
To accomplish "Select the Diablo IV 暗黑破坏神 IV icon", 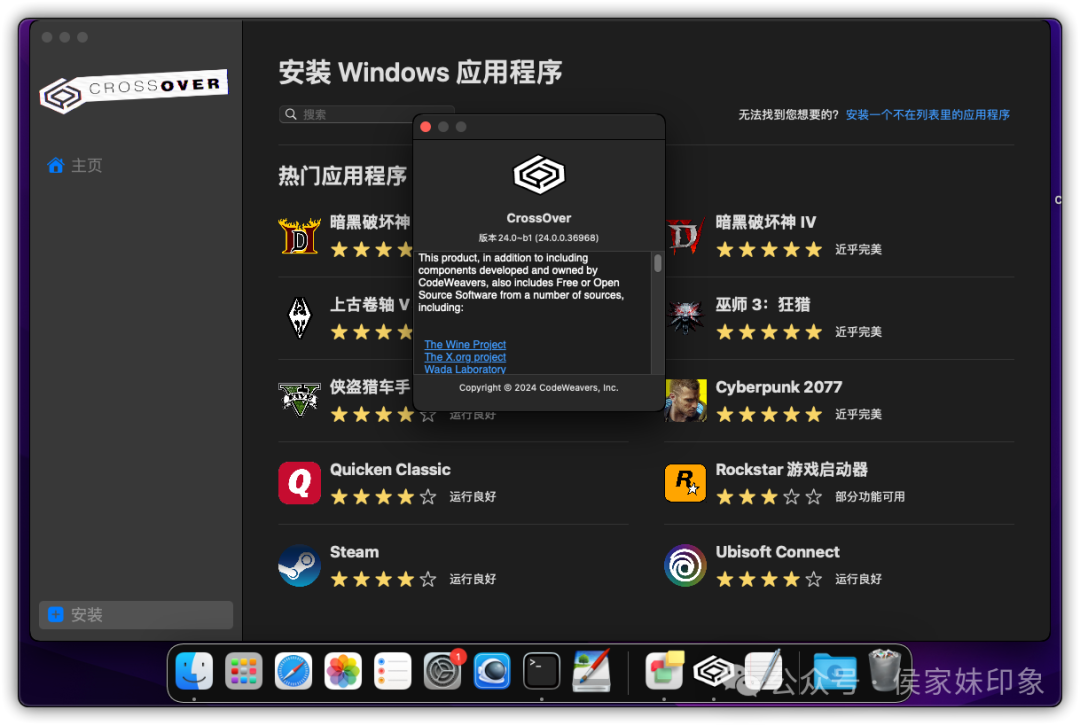I will click(685, 235).
